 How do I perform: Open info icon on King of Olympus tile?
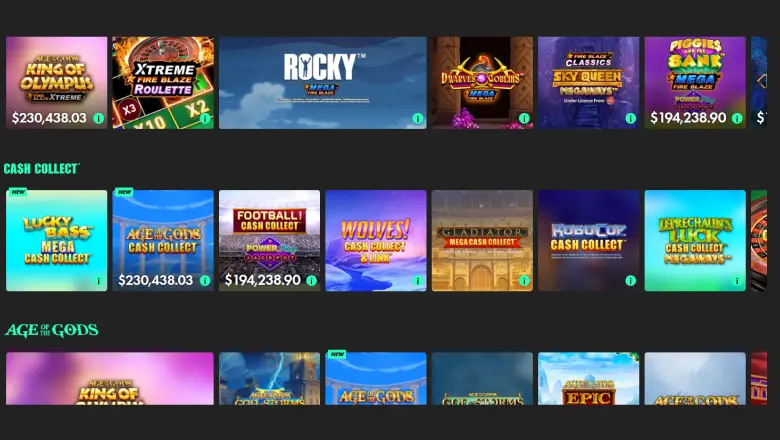98,118
